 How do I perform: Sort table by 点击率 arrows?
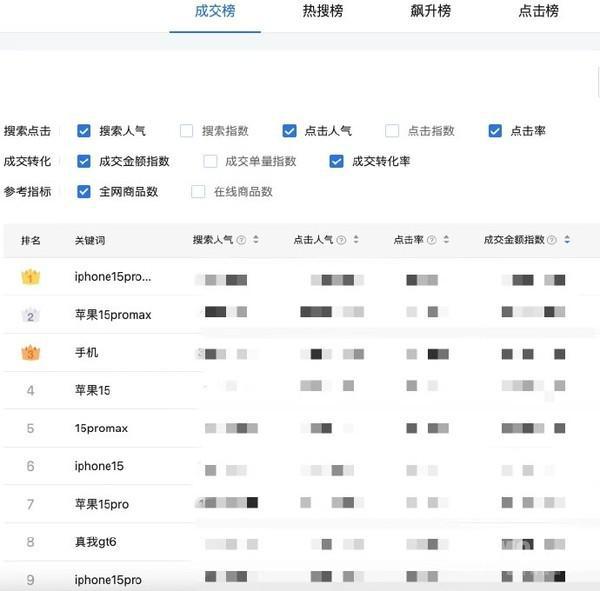click(x=446, y=240)
